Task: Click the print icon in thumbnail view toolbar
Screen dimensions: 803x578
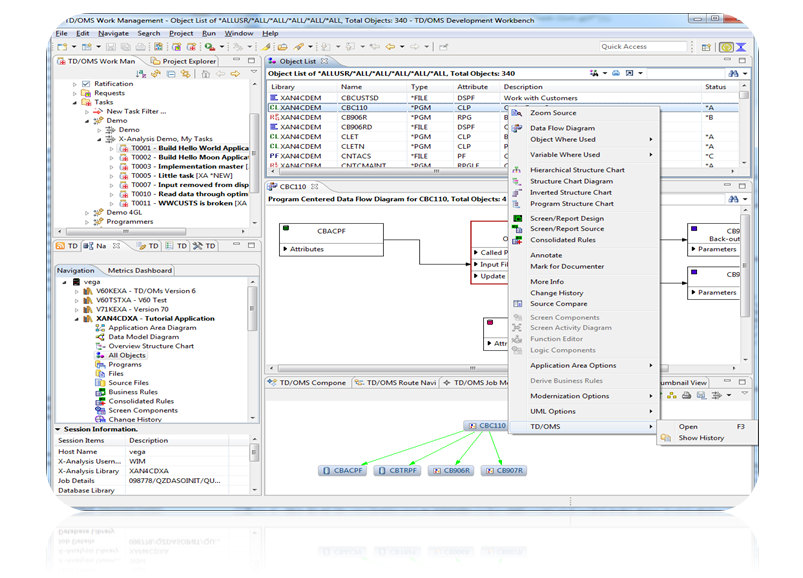Action: tap(687, 395)
